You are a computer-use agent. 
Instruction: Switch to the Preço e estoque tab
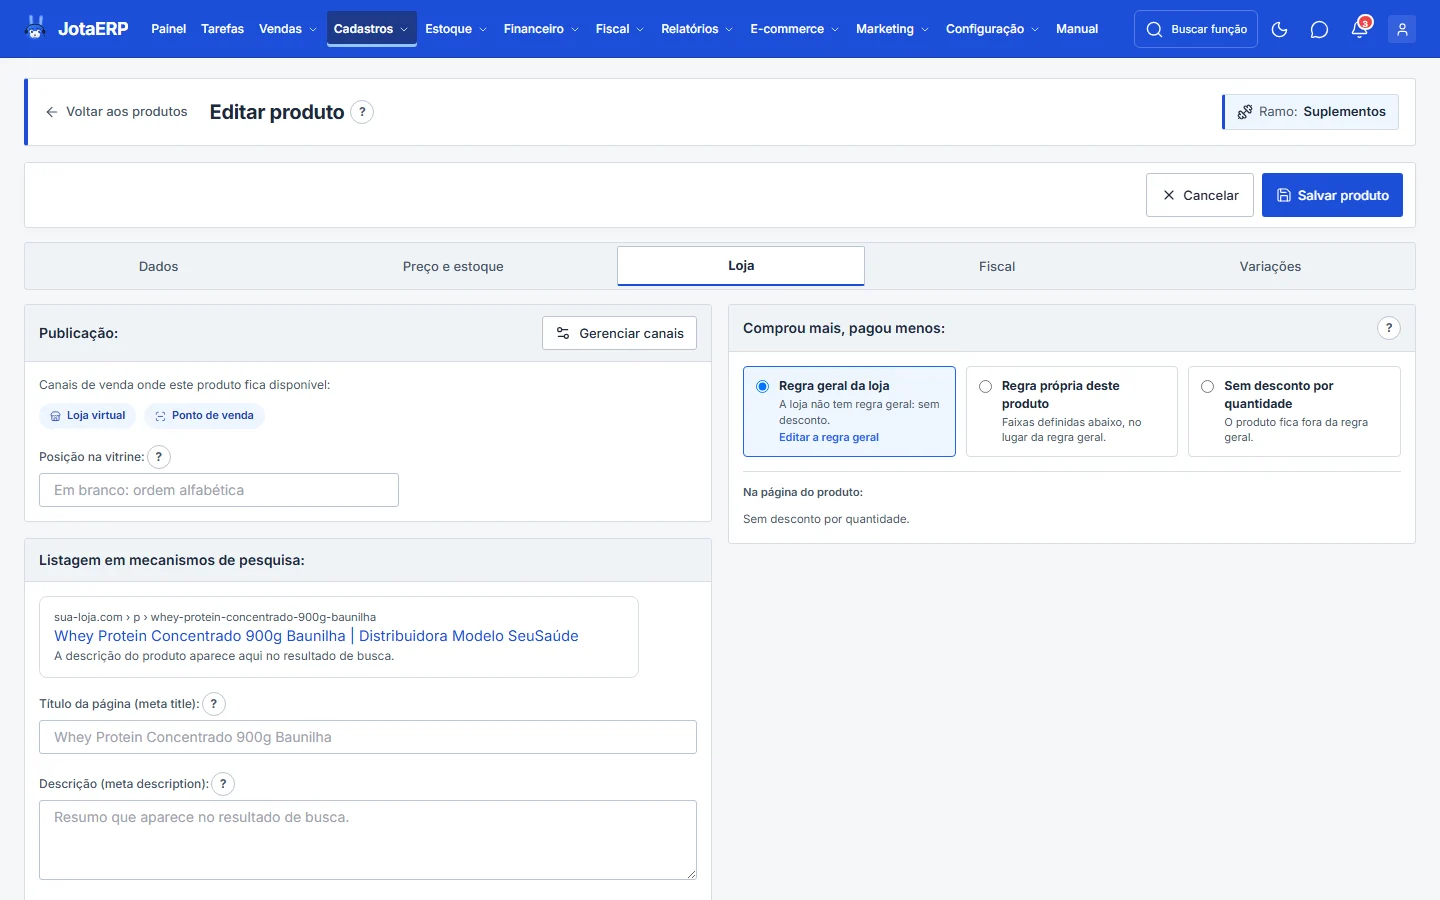click(453, 267)
